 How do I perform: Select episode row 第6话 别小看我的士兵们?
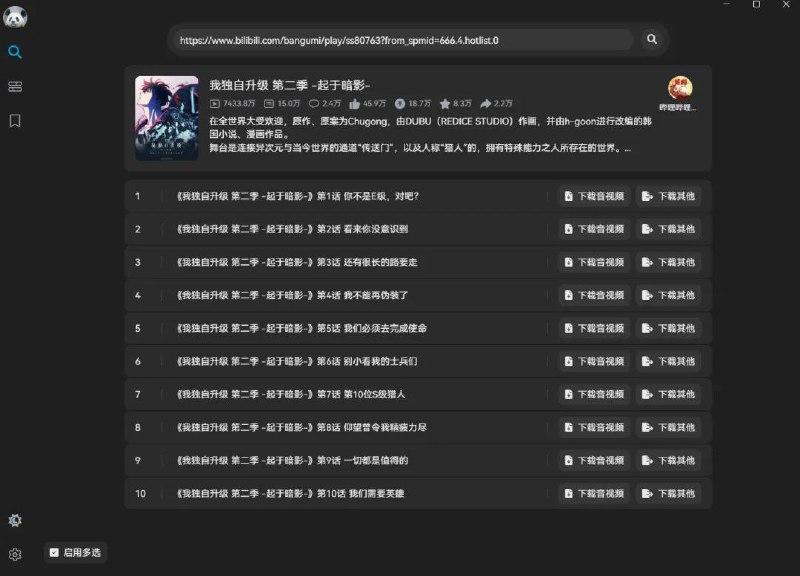pos(418,361)
